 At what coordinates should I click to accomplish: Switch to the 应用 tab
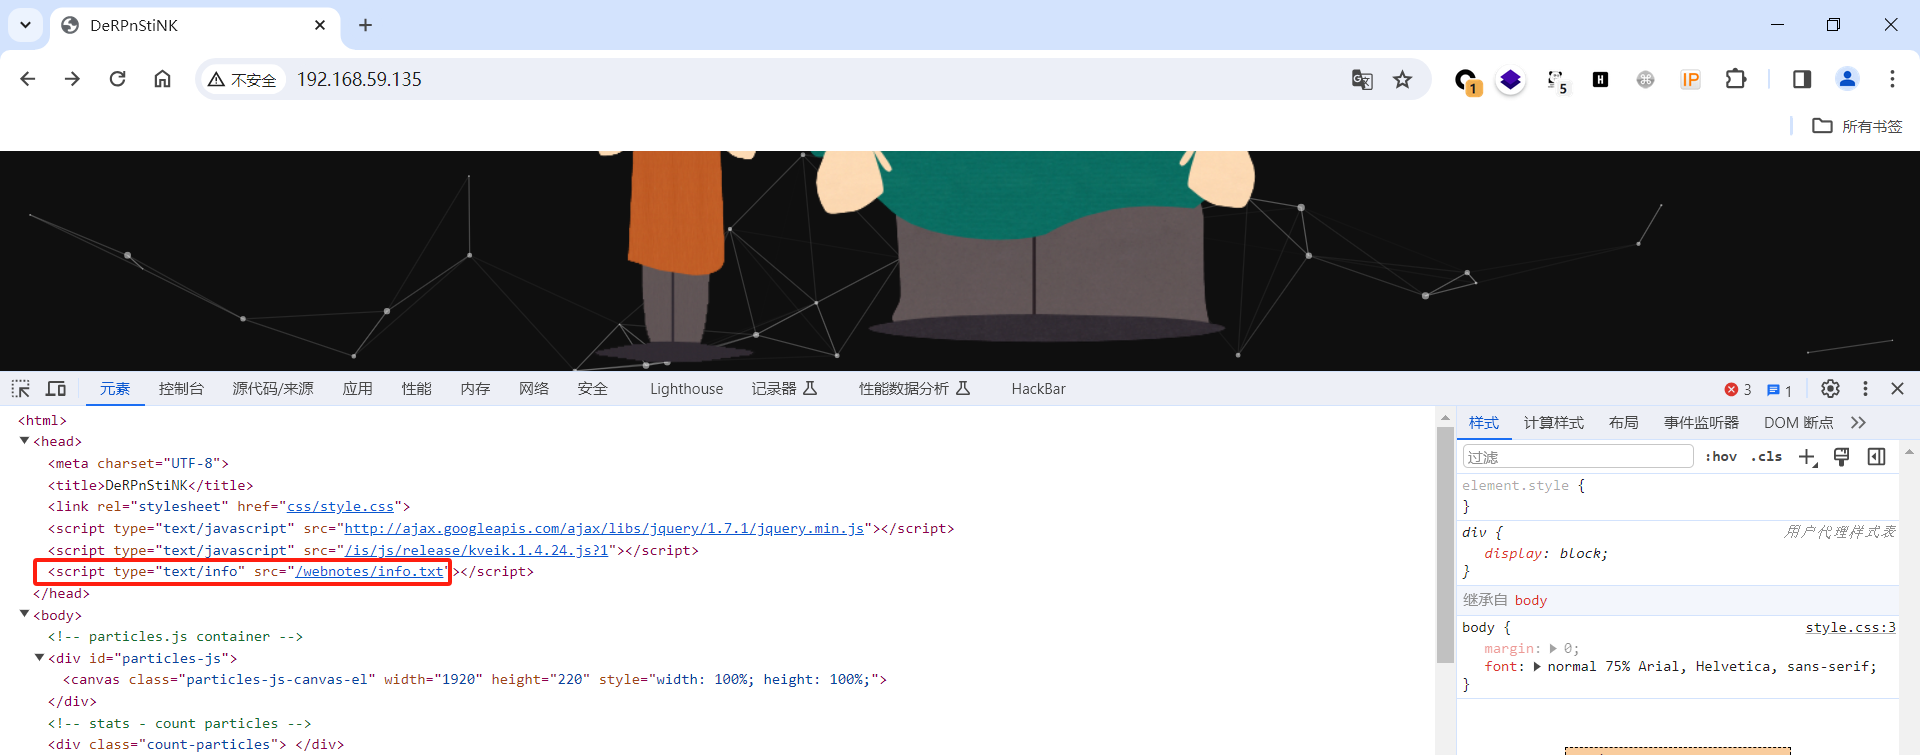click(358, 389)
